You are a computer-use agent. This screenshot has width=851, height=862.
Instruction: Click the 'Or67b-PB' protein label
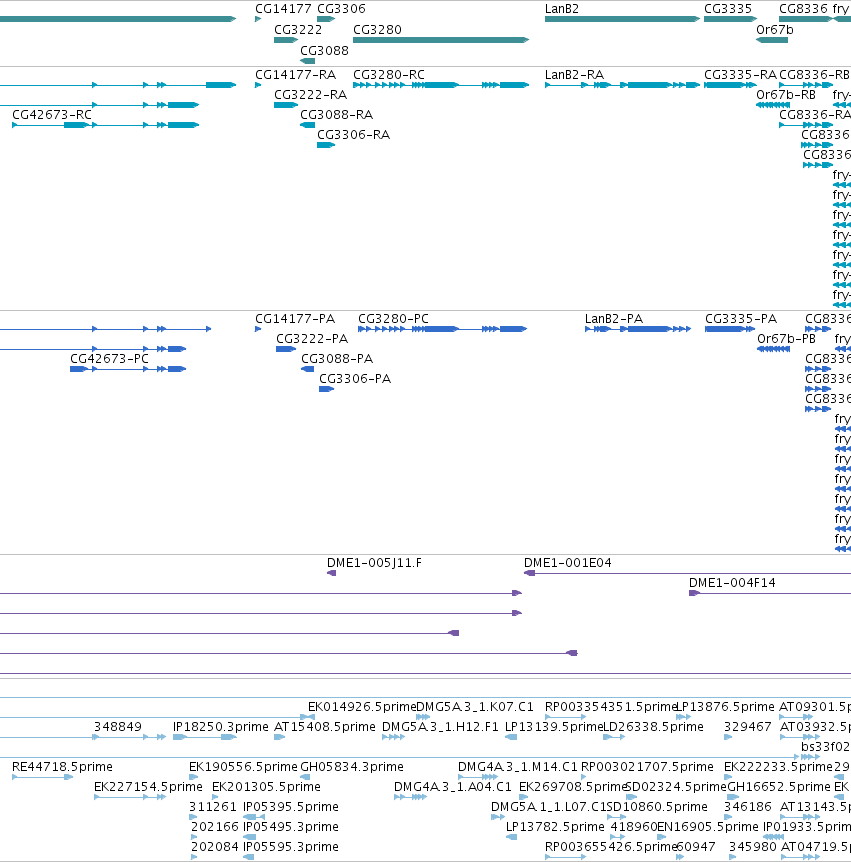click(x=786, y=338)
